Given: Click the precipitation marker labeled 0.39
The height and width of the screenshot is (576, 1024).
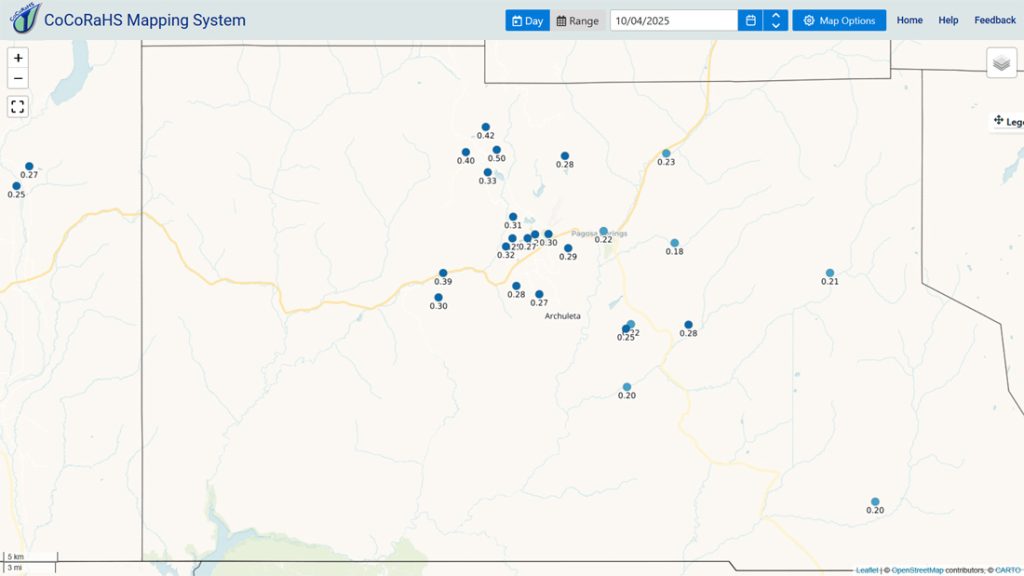Looking at the screenshot, I should click(443, 273).
